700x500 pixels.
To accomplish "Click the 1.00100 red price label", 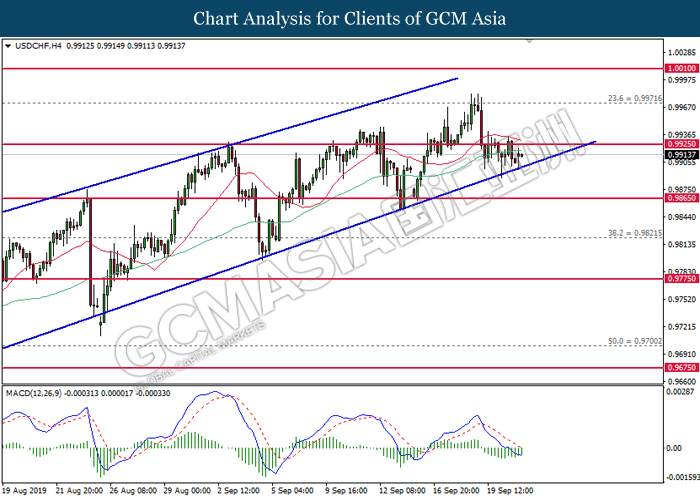I will pyautogui.click(x=682, y=68).
